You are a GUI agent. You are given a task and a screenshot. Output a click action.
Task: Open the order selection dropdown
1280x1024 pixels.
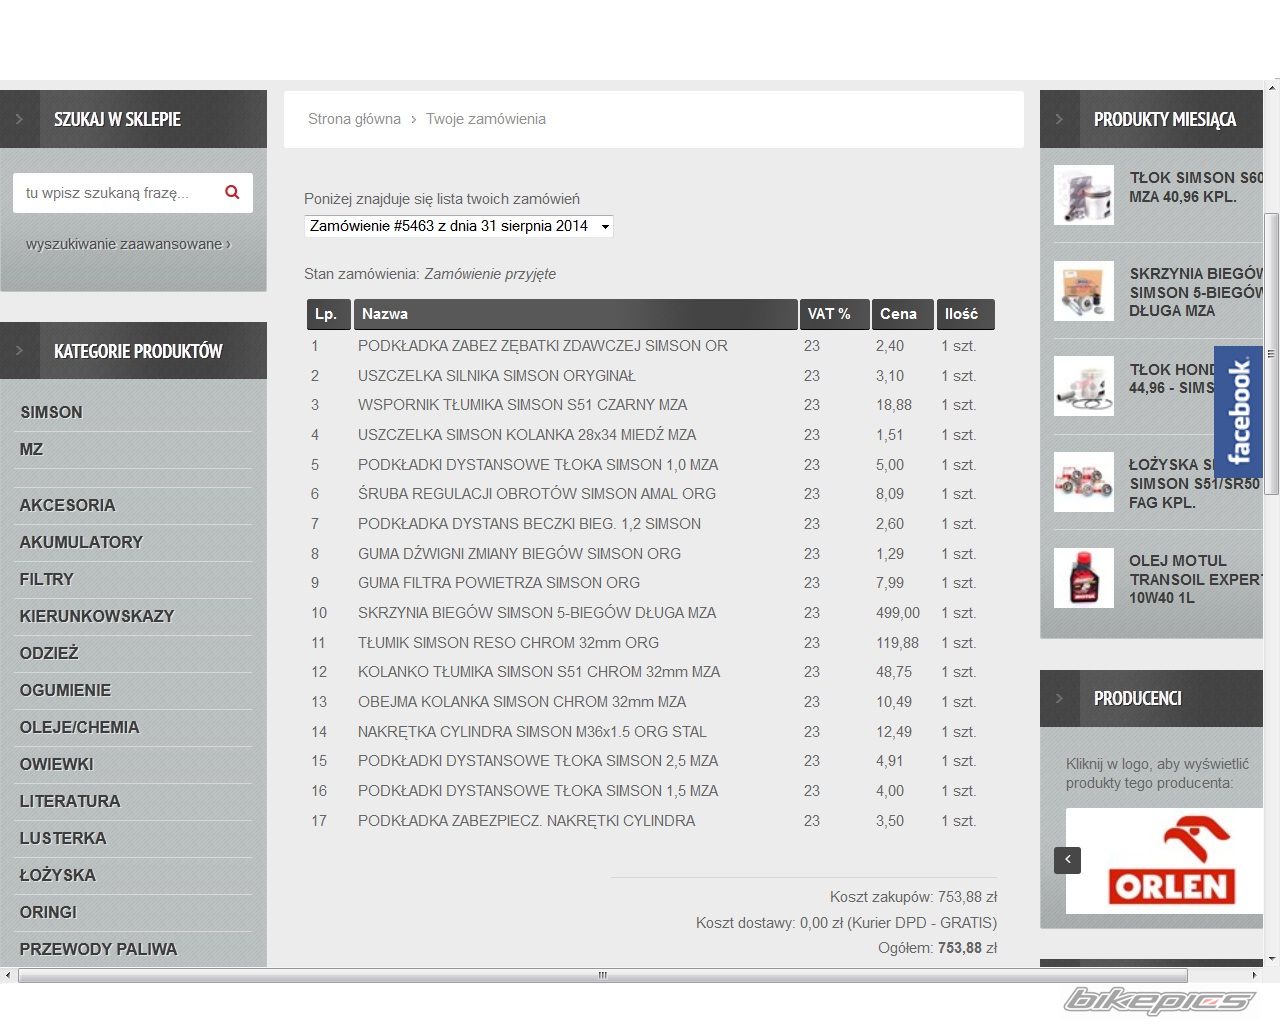click(x=458, y=226)
